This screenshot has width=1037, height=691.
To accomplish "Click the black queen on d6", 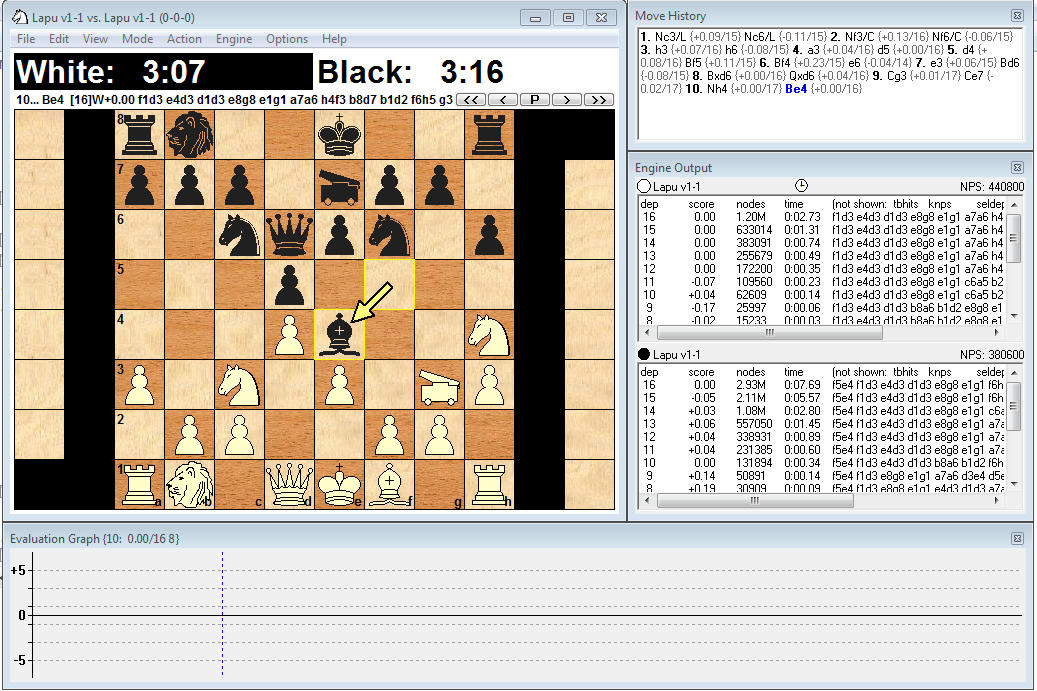I will (x=290, y=234).
